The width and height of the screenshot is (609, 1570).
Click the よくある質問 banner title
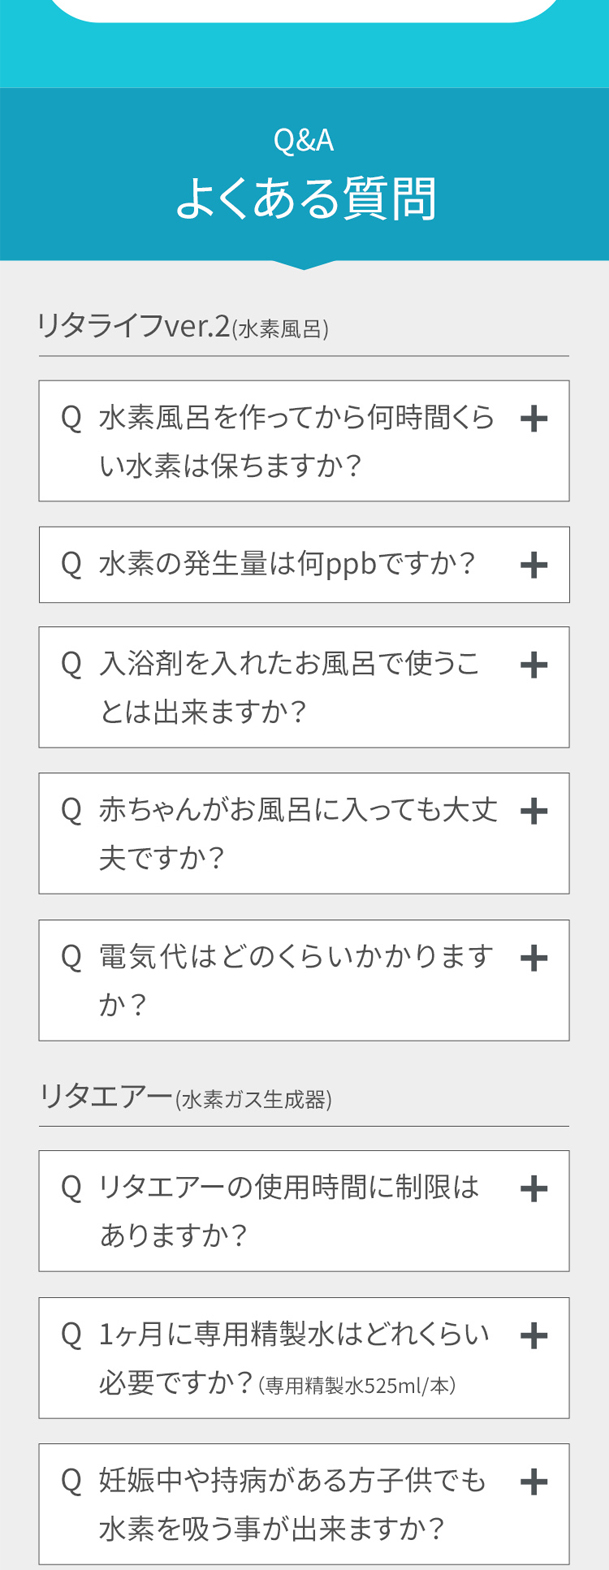[x=305, y=198]
